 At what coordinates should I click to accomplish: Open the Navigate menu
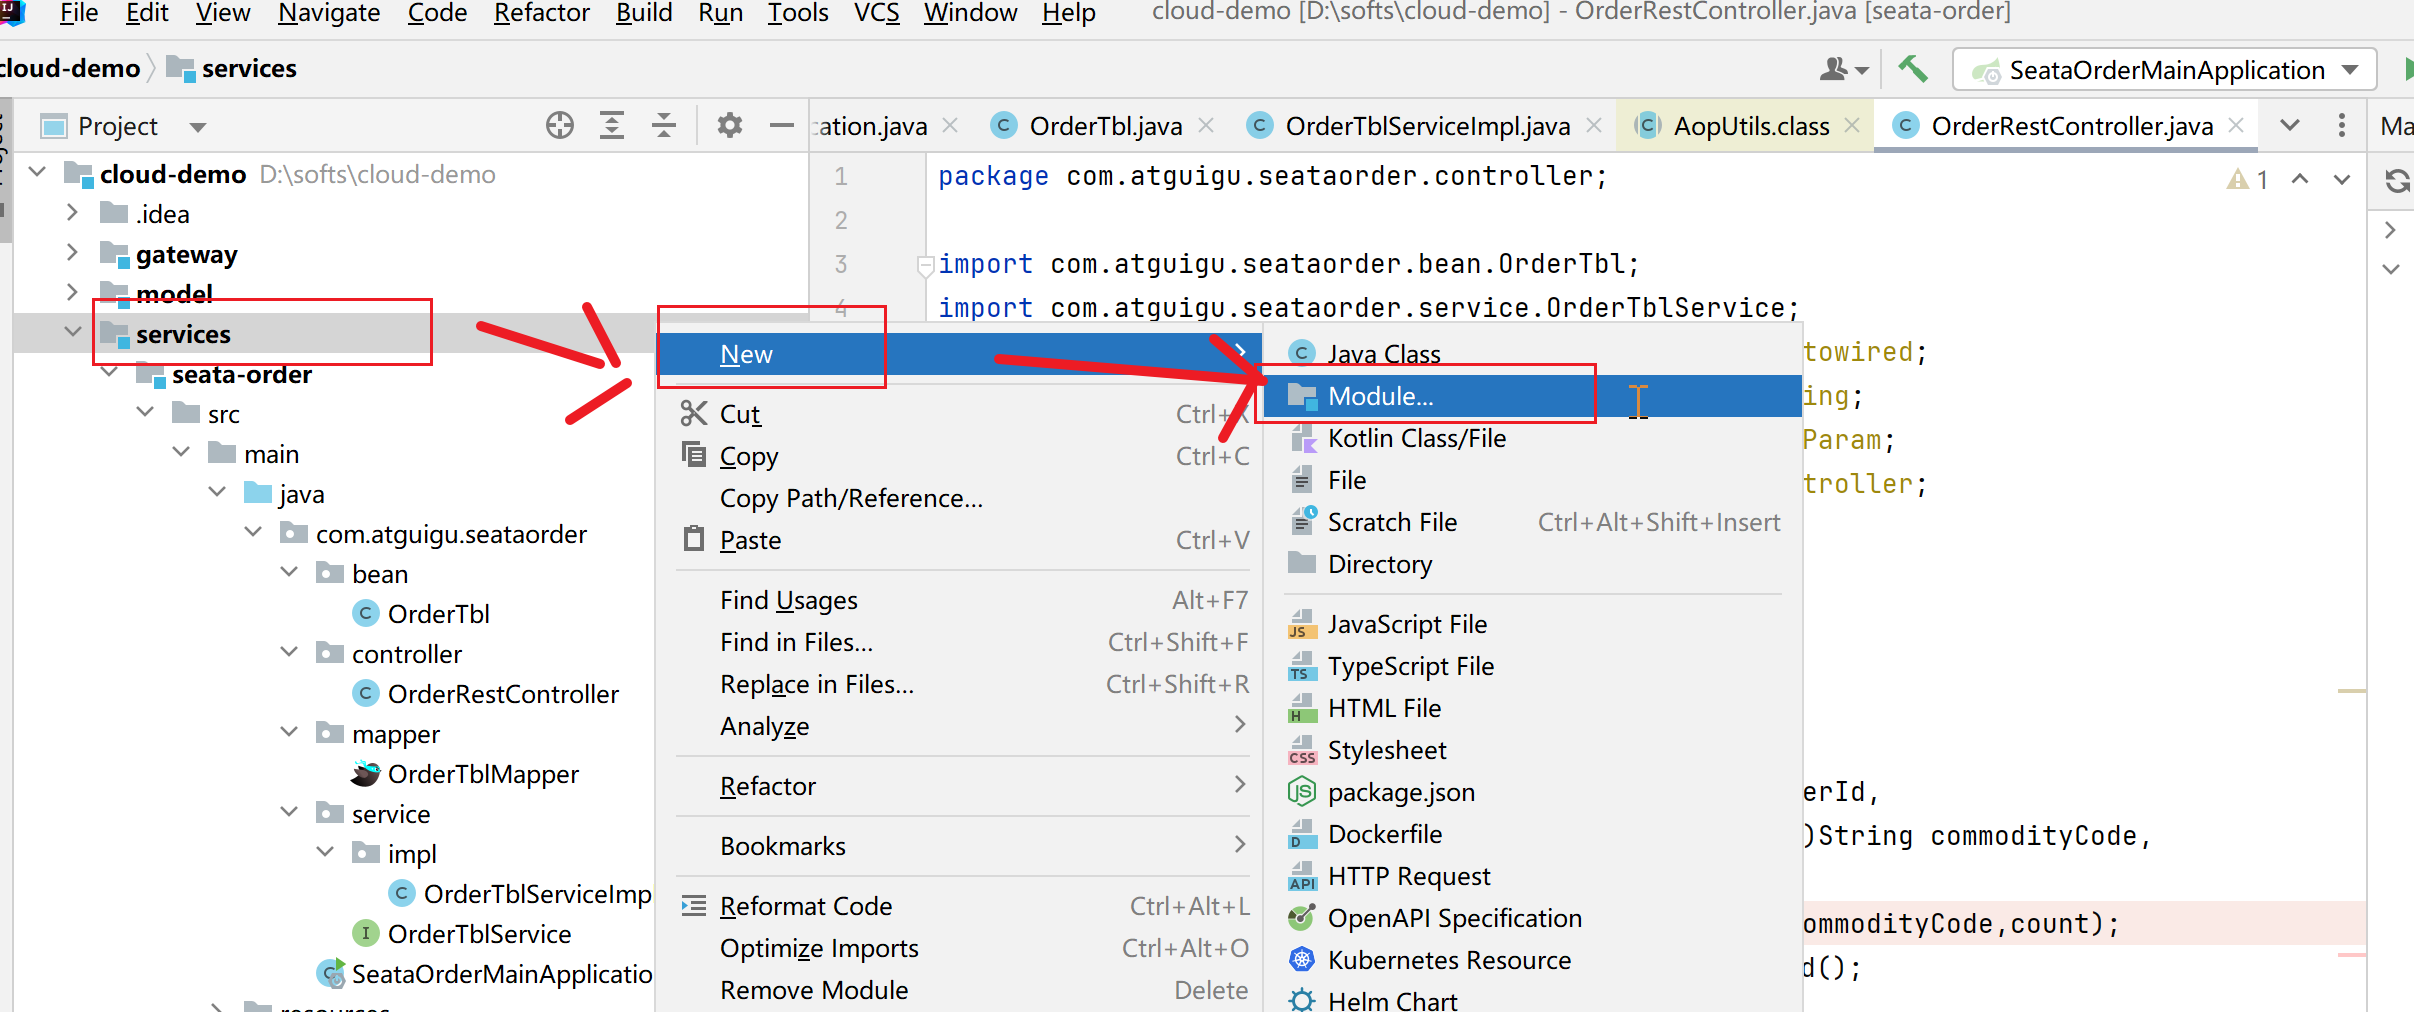[329, 14]
